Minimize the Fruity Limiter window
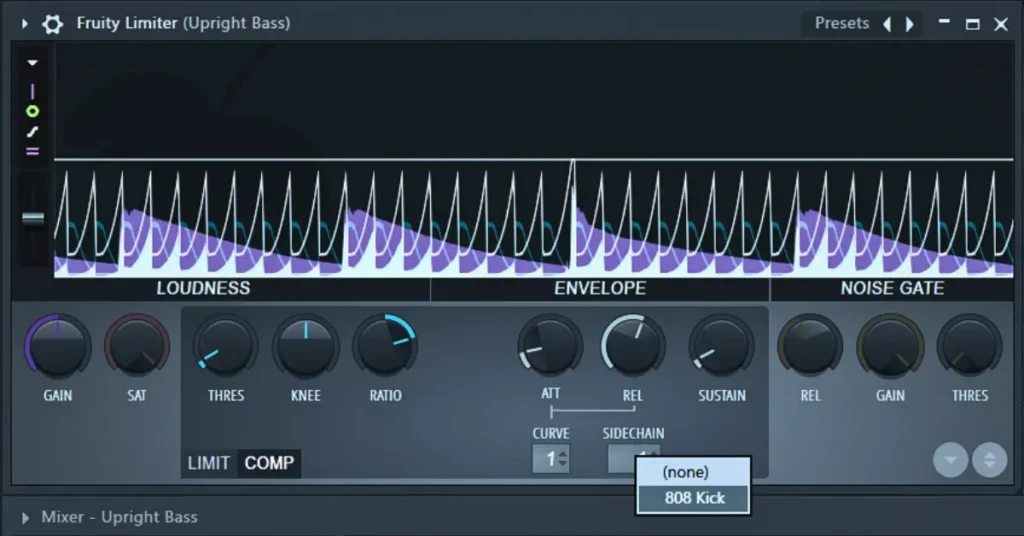The width and height of the screenshot is (1024, 536). [944, 22]
